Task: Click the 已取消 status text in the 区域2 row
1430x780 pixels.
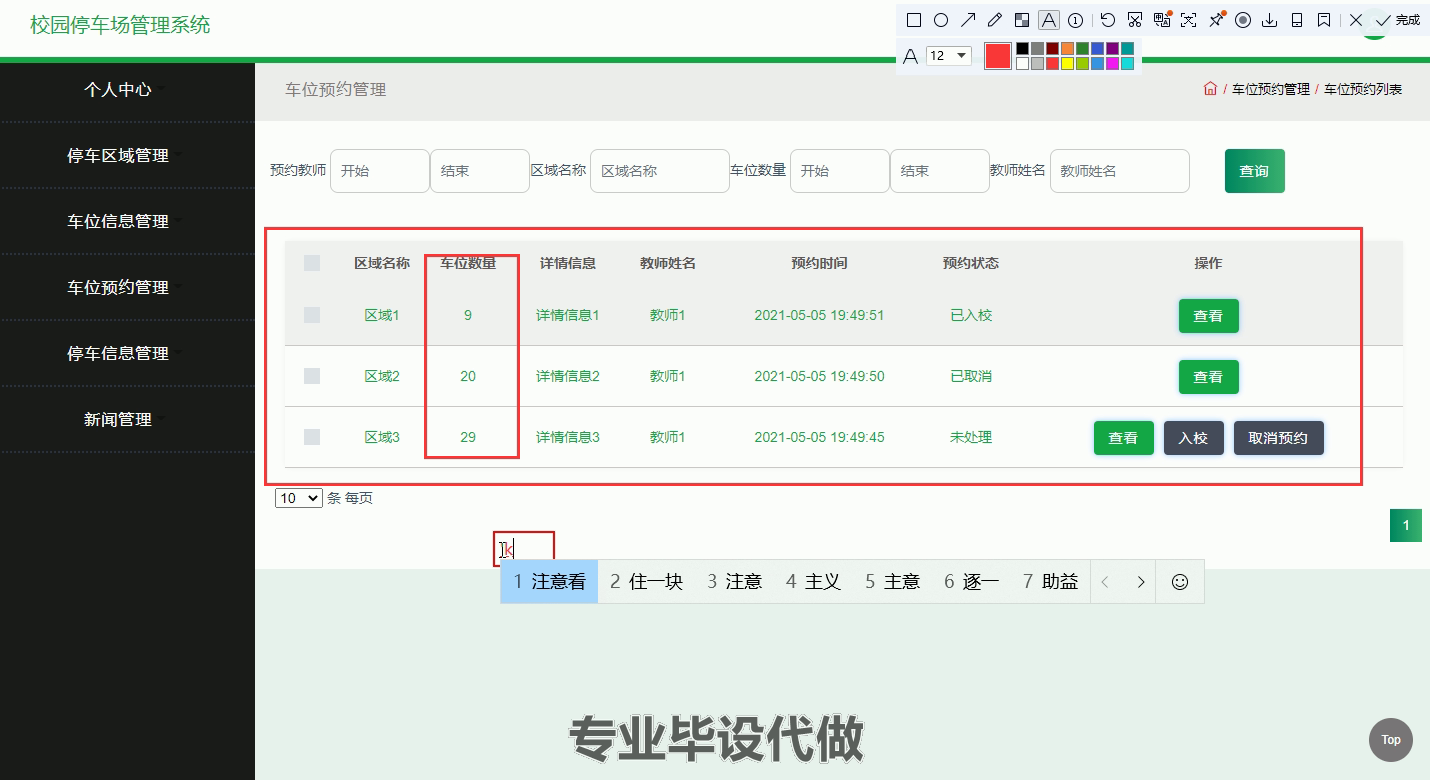Action: coord(971,376)
